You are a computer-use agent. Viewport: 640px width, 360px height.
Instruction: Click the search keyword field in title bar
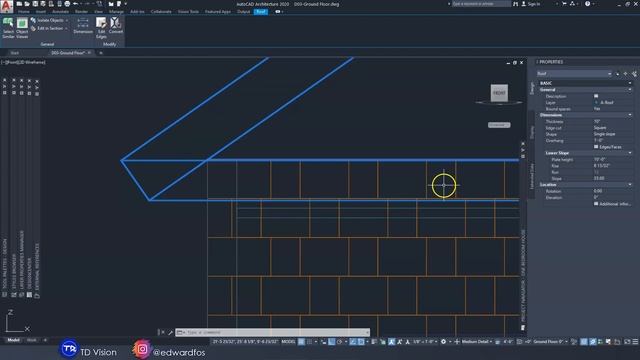pyautogui.click(x=481, y=4)
